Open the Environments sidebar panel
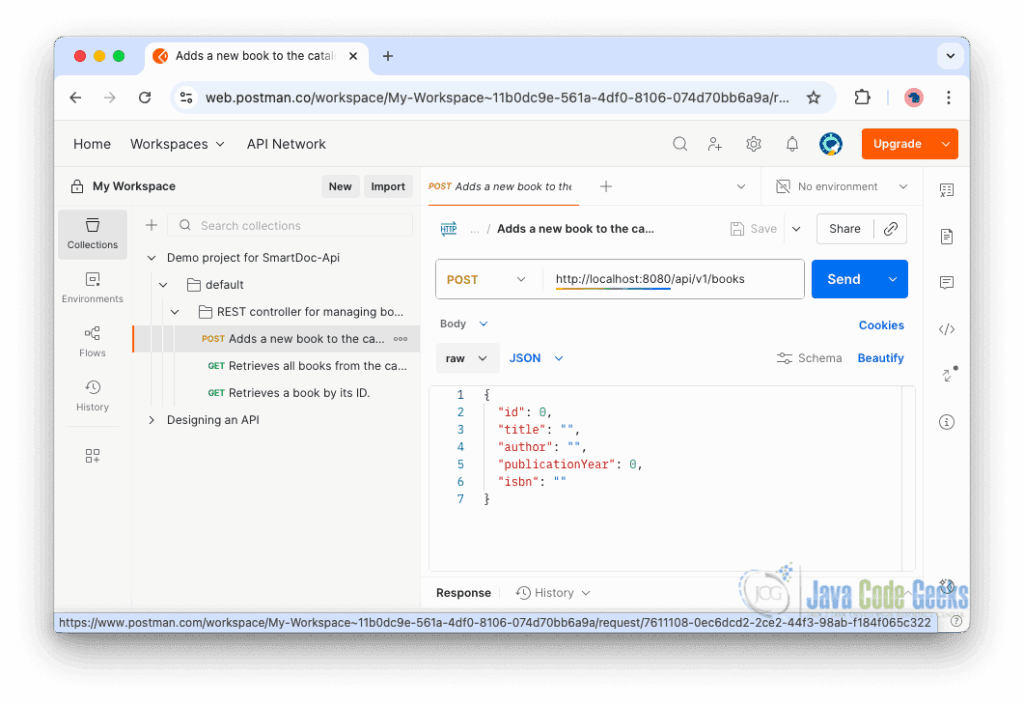Viewport: 1024px width, 704px height. tap(92, 288)
